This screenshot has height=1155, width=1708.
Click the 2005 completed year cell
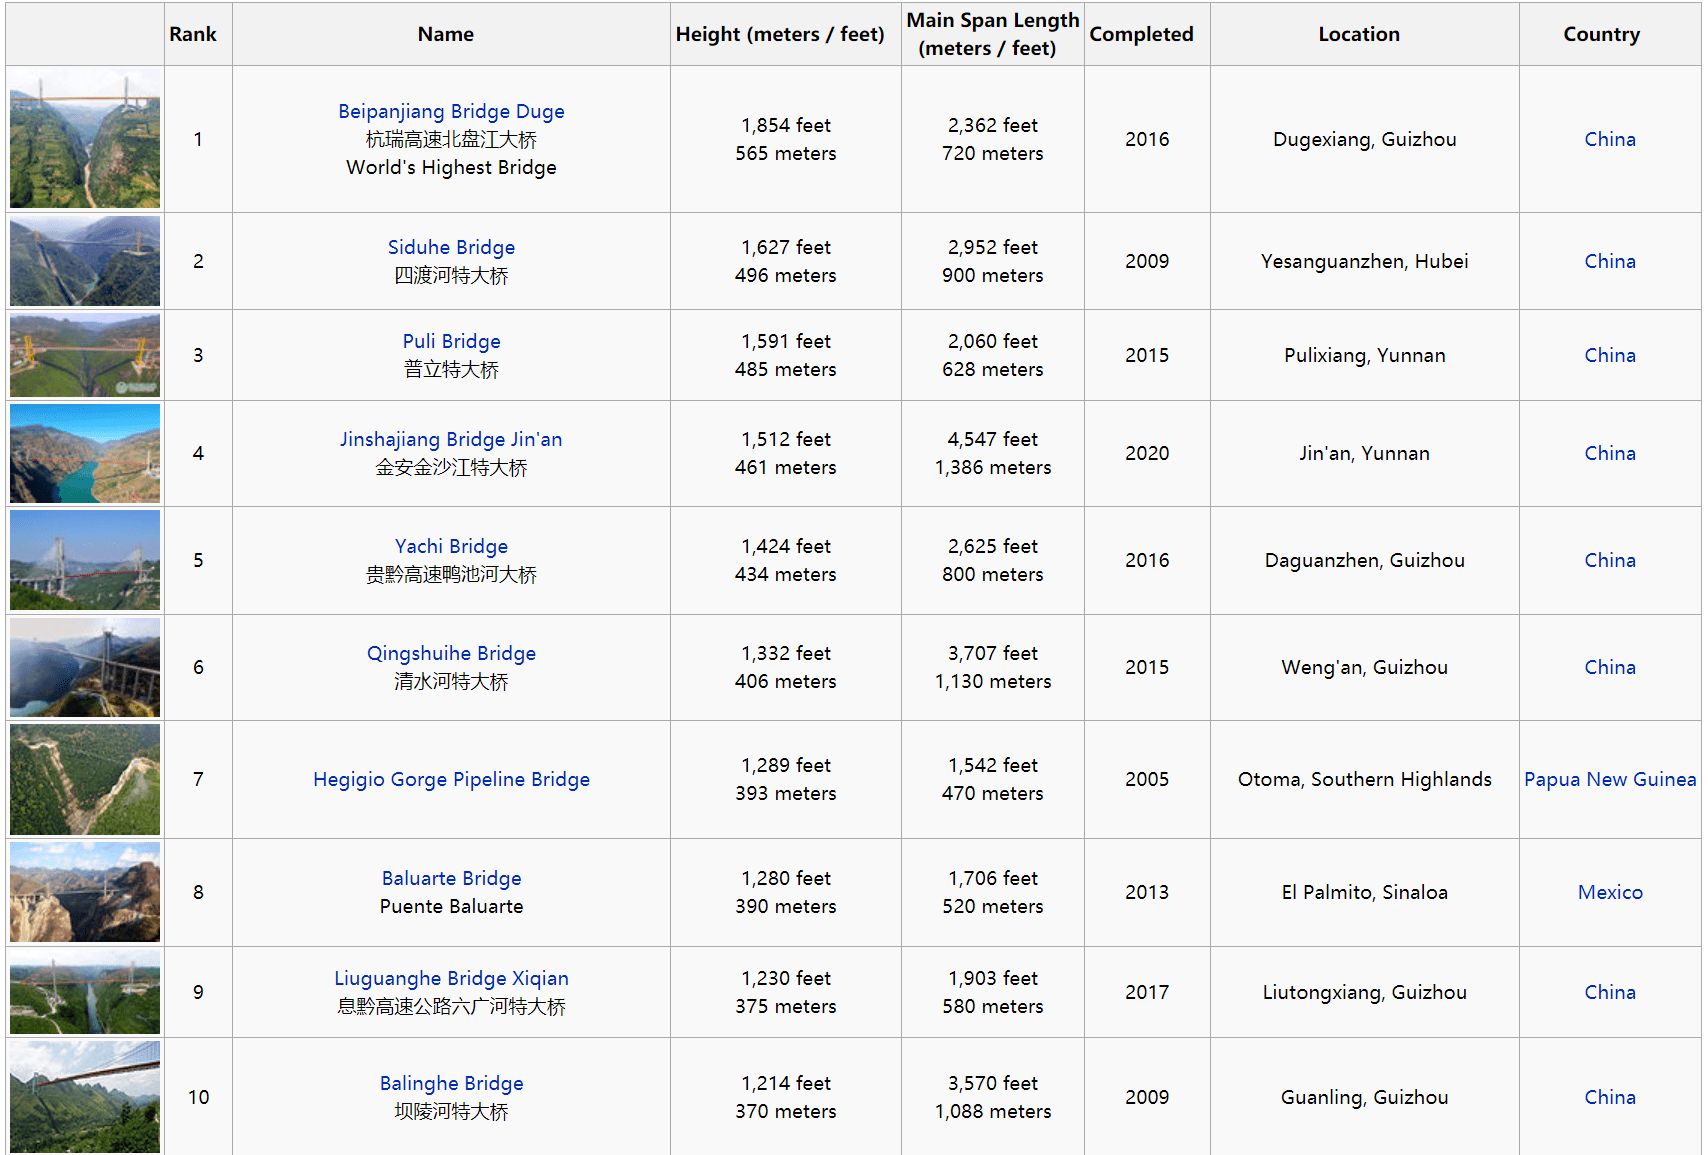click(1147, 779)
